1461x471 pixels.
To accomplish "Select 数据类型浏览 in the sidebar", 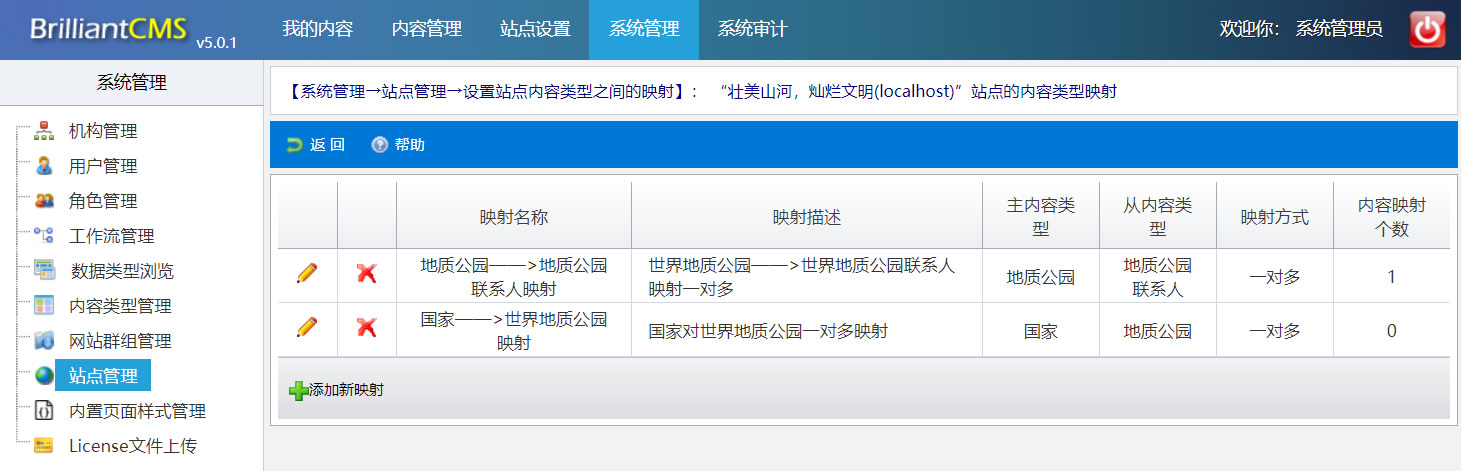I will (122, 271).
